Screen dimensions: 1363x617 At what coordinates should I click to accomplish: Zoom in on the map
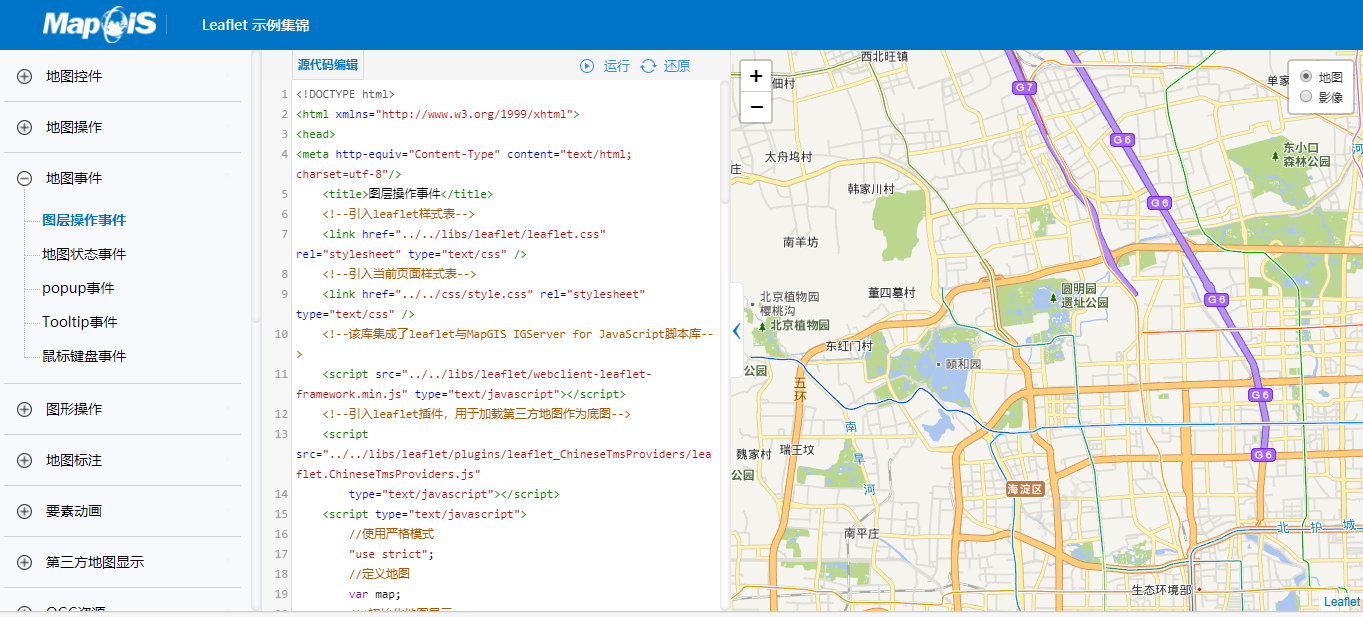pos(756,76)
